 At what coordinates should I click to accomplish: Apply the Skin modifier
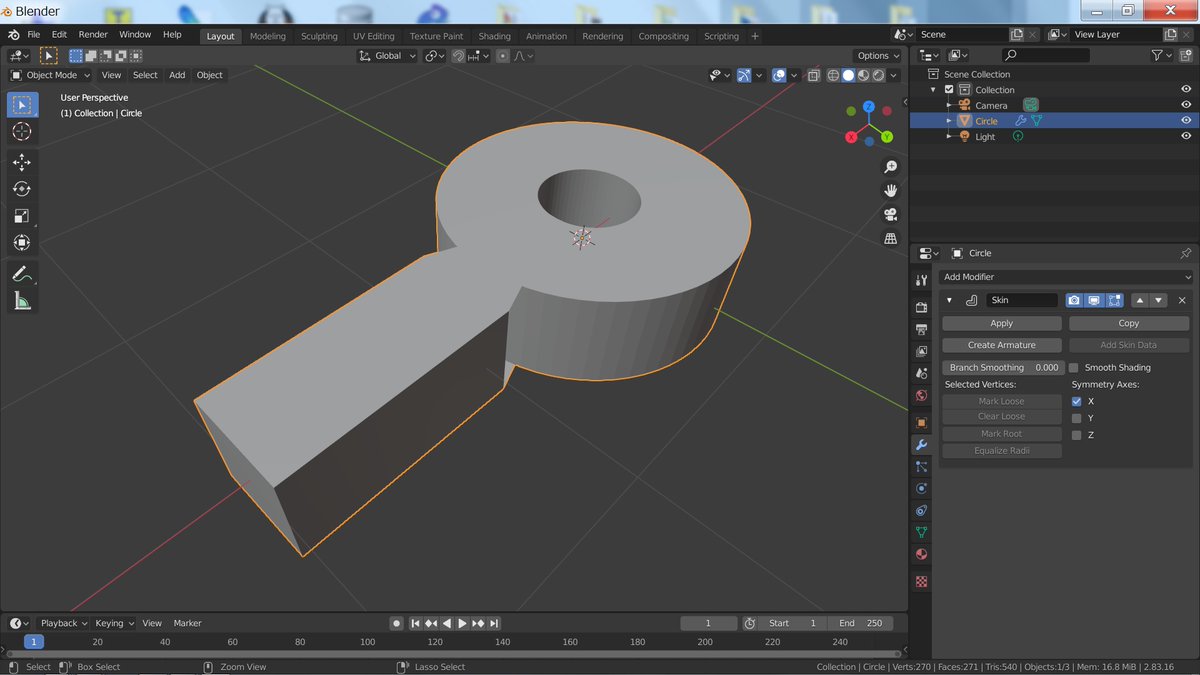point(1001,322)
